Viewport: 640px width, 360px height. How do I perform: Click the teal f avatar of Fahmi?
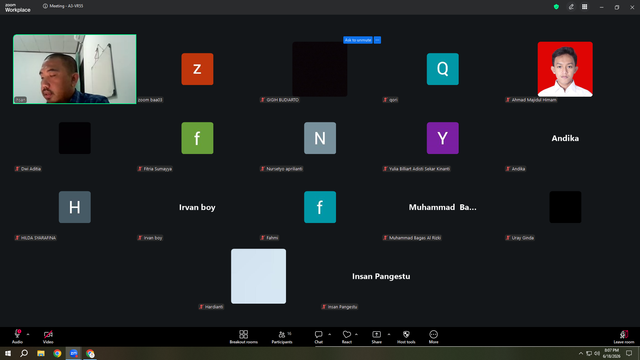click(320, 207)
